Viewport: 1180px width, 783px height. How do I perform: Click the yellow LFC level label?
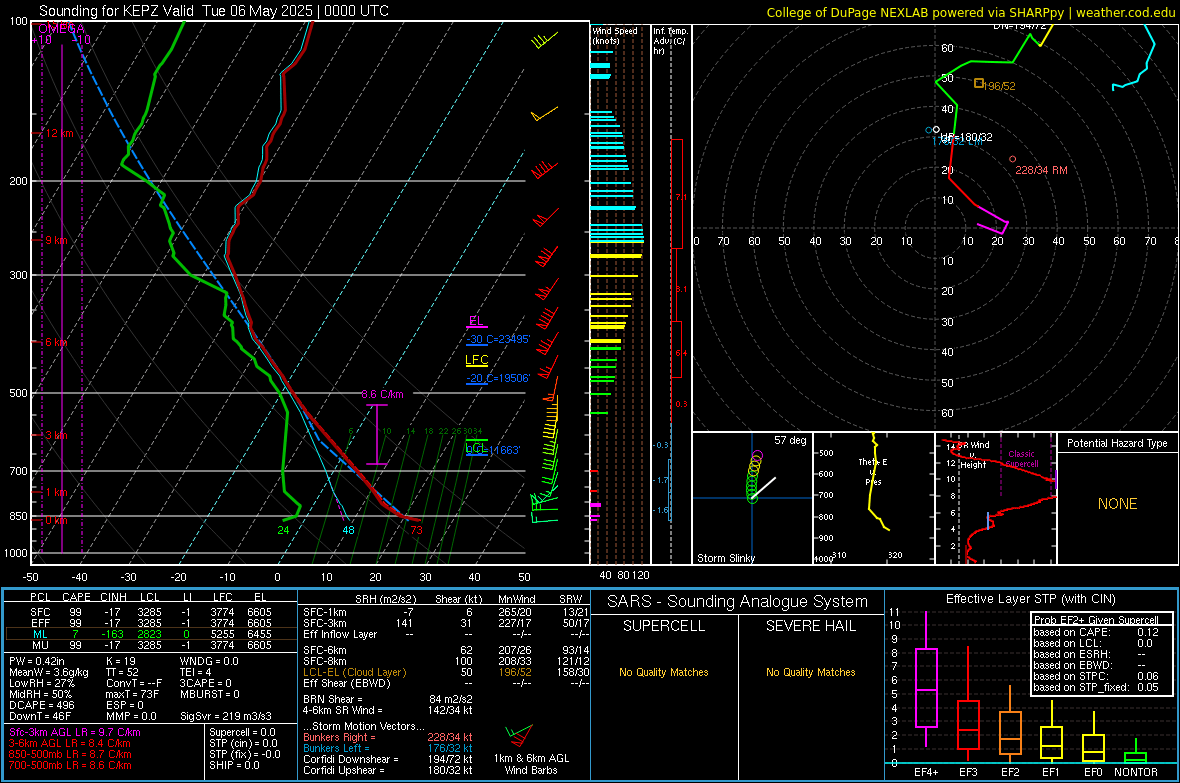pos(476,360)
